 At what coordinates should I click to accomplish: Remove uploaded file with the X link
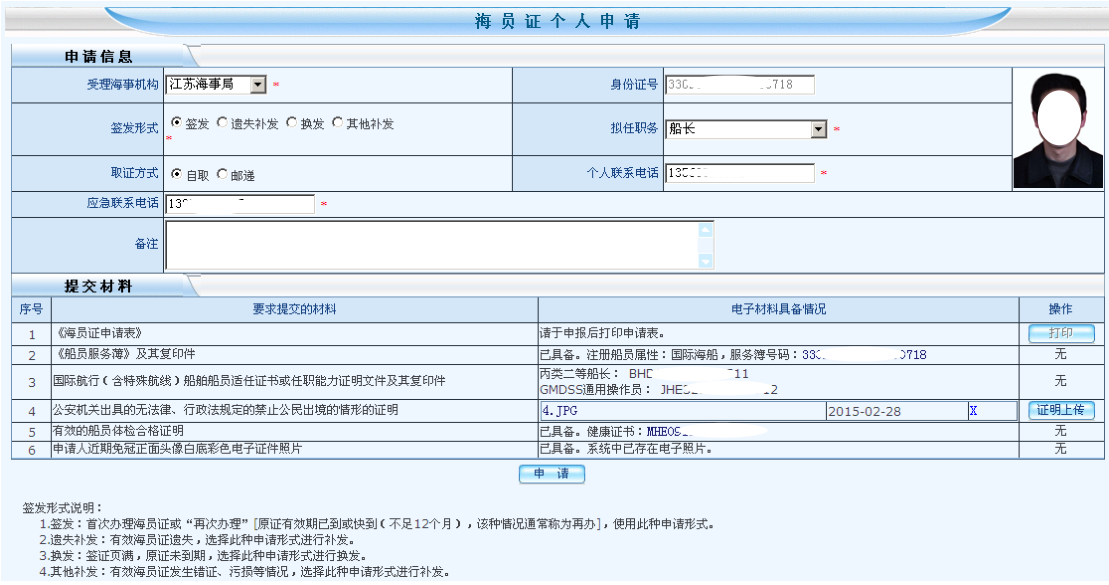[x=972, y=410]
